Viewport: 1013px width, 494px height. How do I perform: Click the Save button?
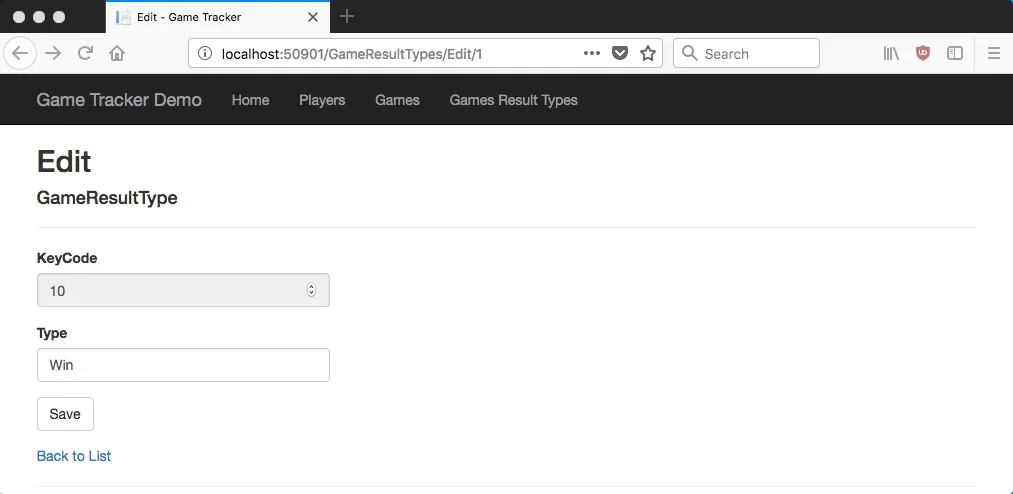[65, 414]
